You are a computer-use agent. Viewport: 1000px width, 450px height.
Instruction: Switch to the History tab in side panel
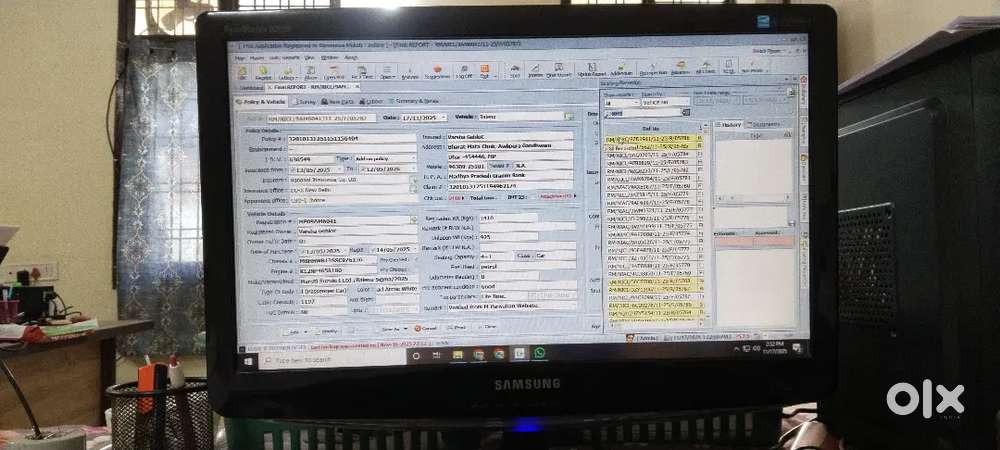coord(728,124)
